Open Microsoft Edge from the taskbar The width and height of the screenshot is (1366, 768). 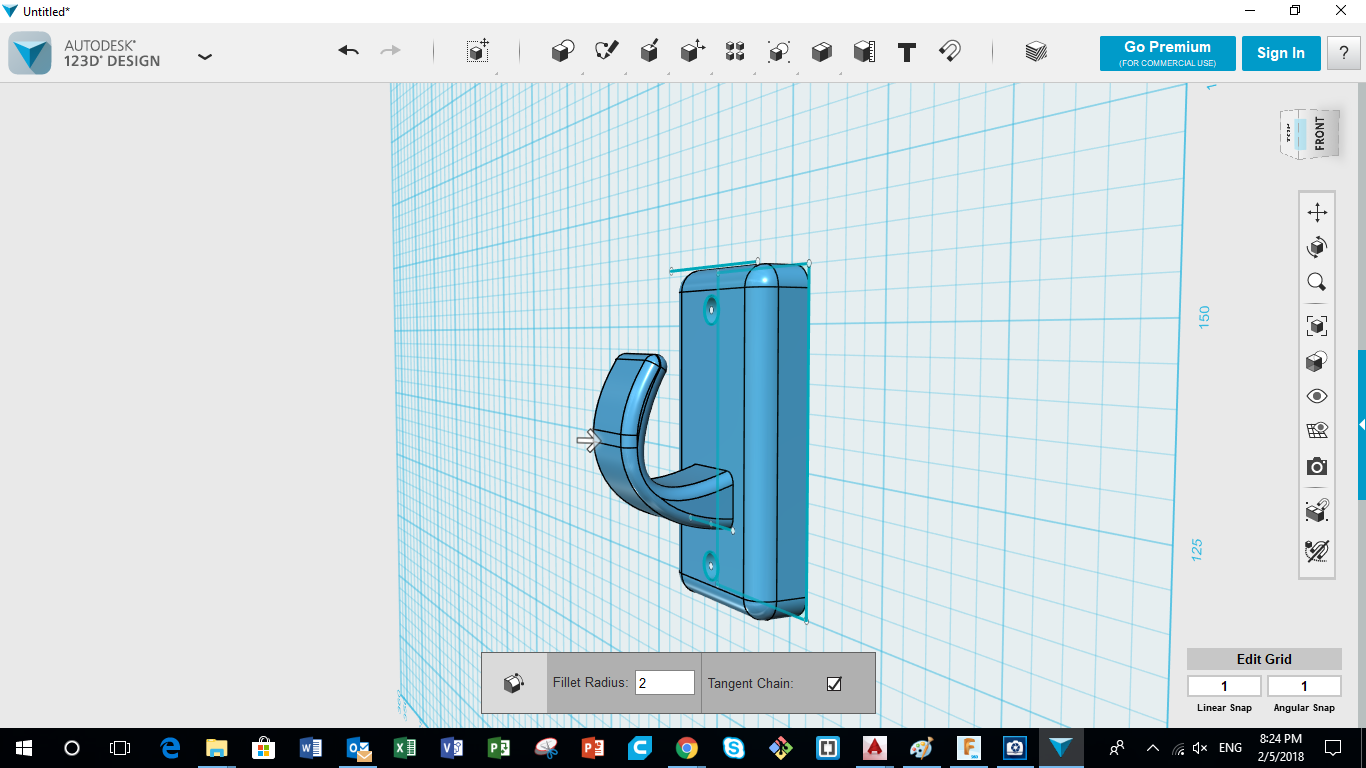click(170, 748)
